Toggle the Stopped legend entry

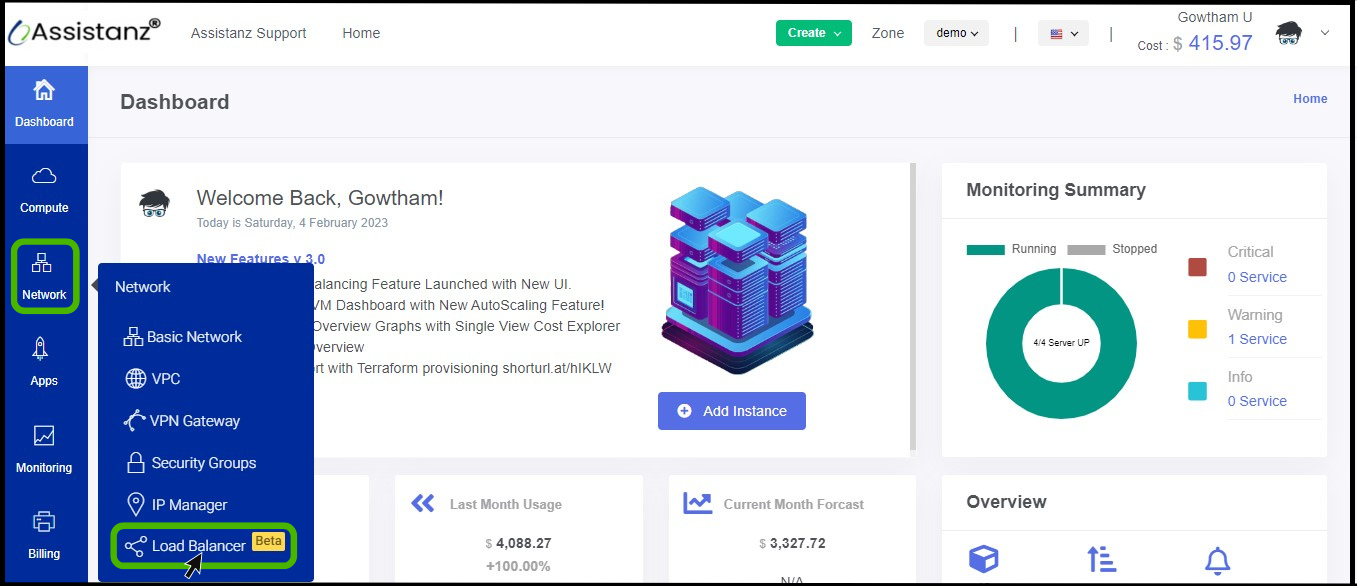pos(1112,249)
